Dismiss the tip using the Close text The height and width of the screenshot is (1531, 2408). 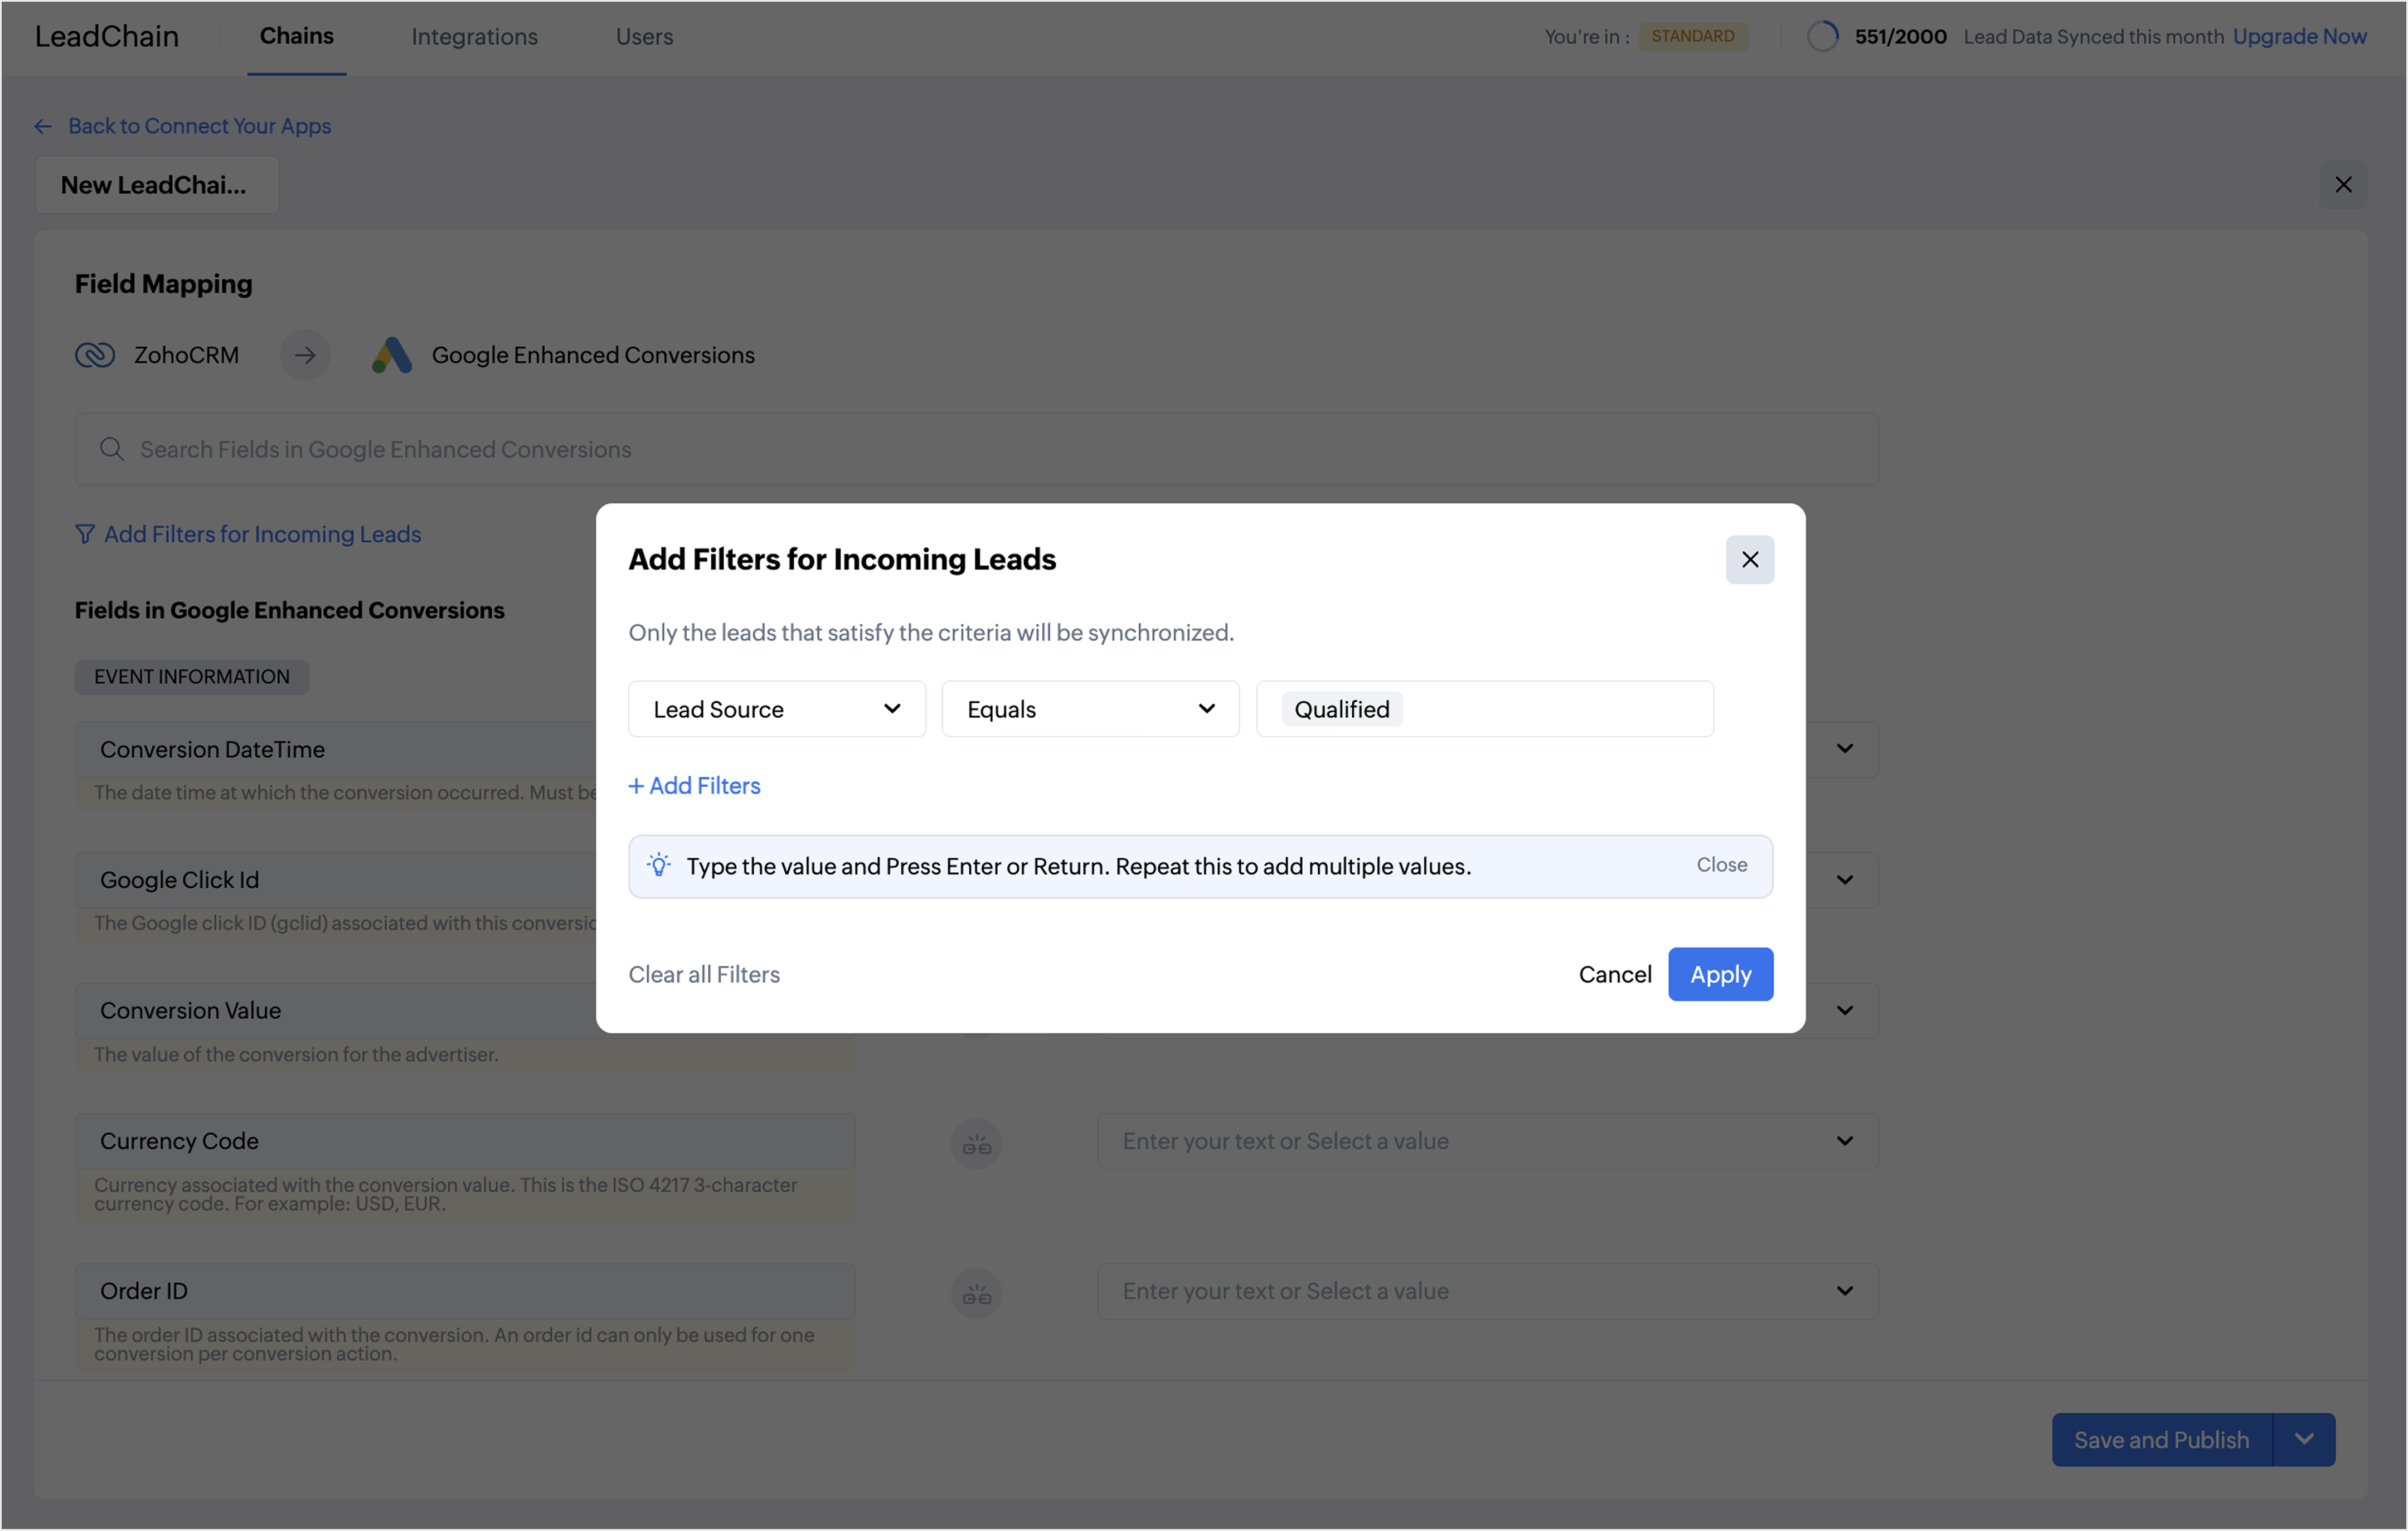1721,865
